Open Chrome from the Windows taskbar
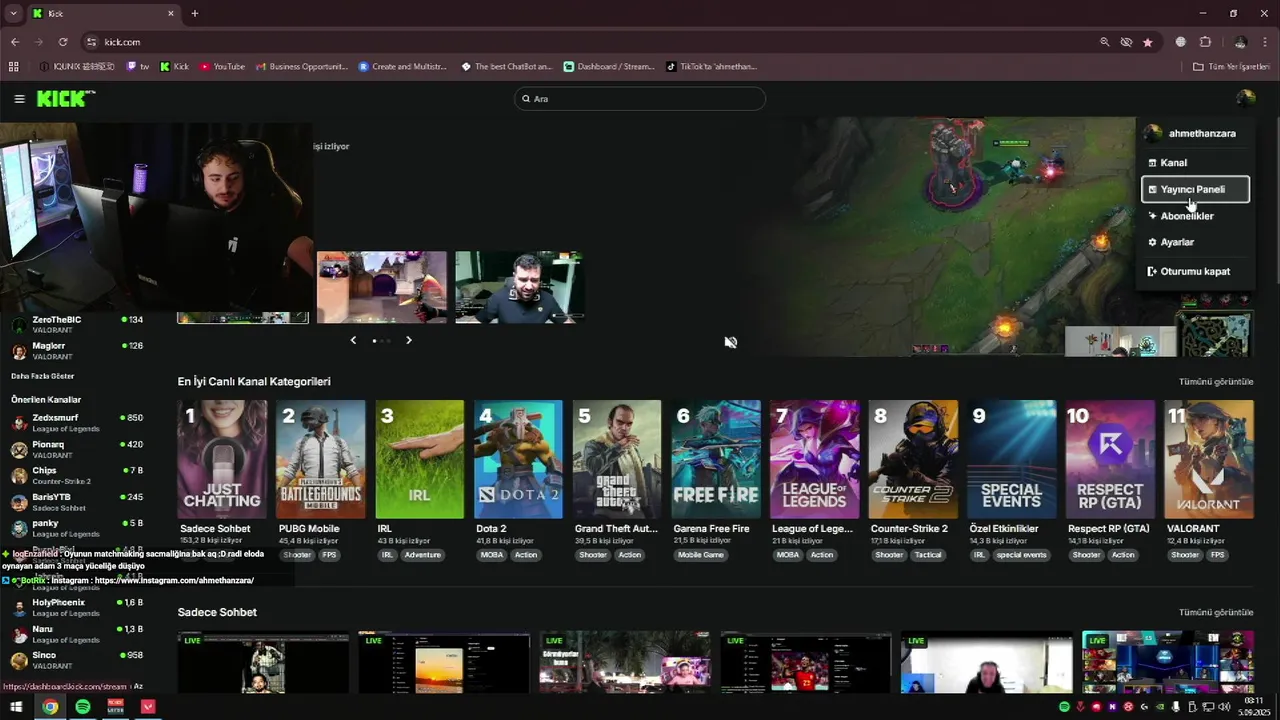Viewport: 1280px width, 720px height. 50,707
